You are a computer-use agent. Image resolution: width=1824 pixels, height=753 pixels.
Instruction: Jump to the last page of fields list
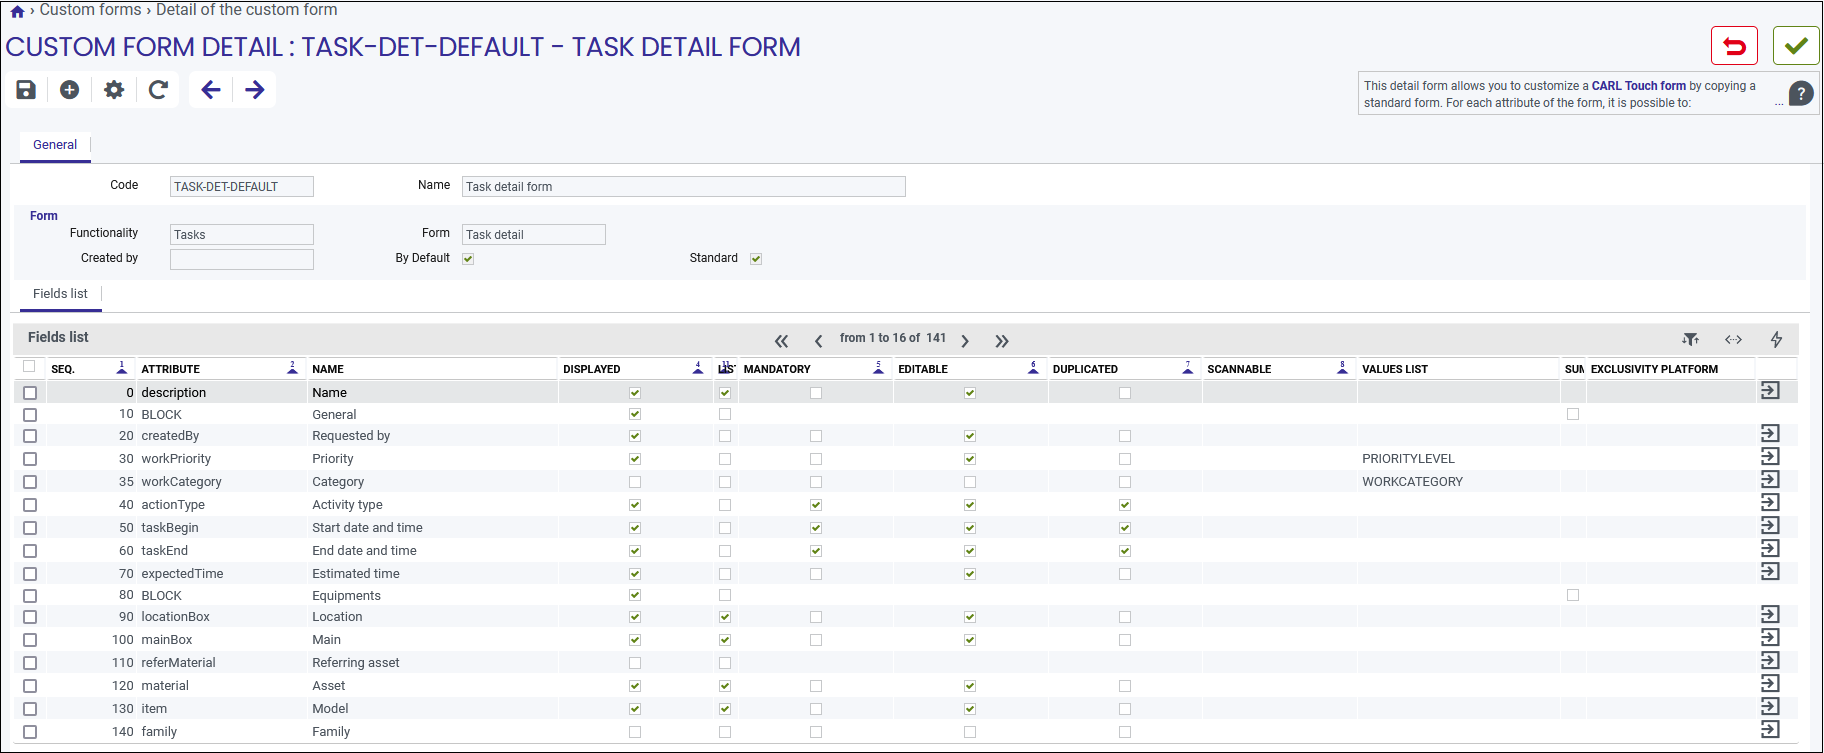[1002, 341]
